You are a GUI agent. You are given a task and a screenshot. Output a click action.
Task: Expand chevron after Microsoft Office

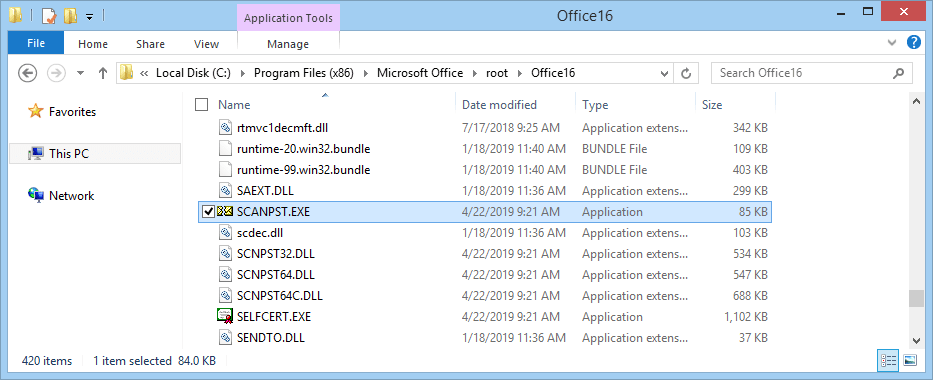pyautogui.click(x=475, y=73)
